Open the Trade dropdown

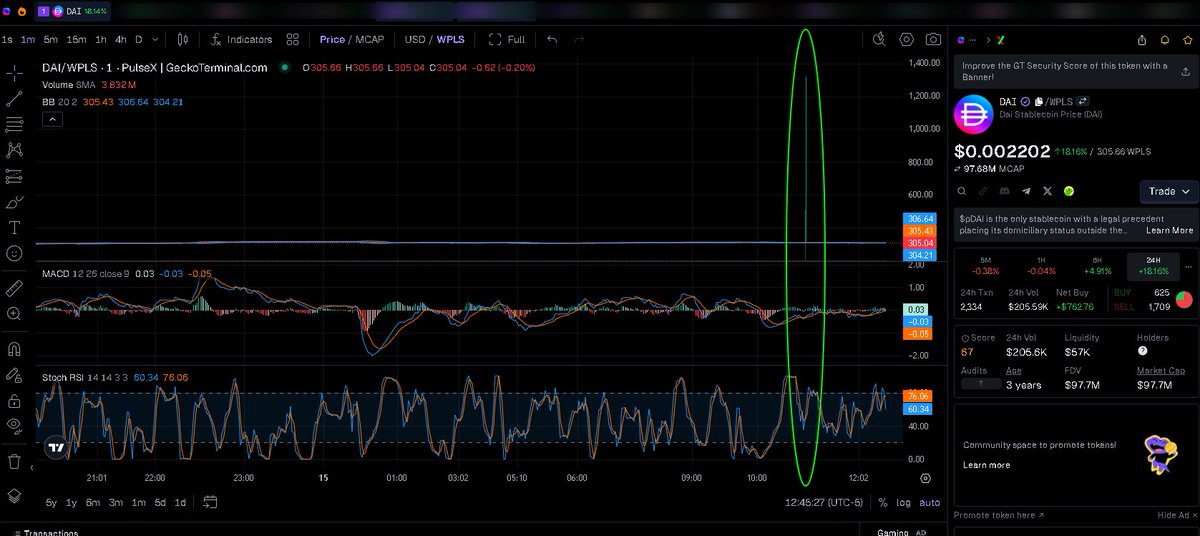coord(1168,191)
